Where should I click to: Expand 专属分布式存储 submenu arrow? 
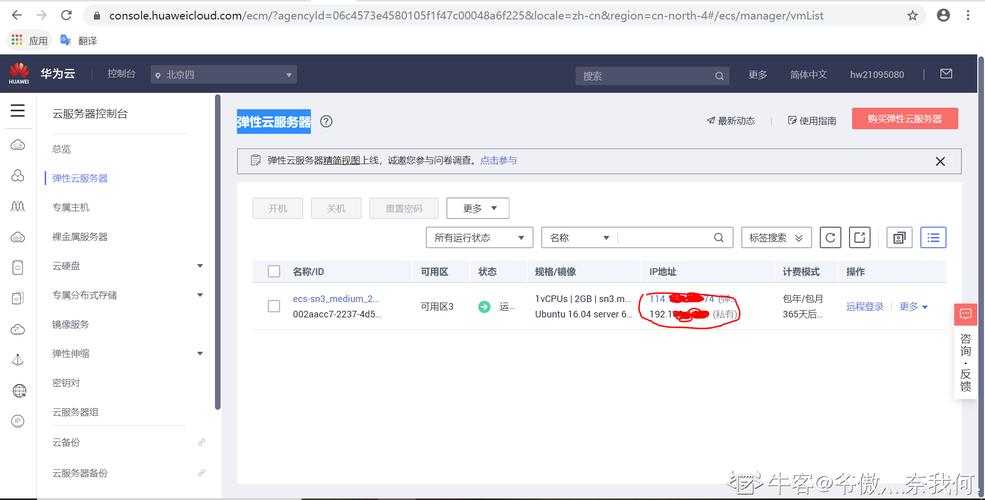200,295
